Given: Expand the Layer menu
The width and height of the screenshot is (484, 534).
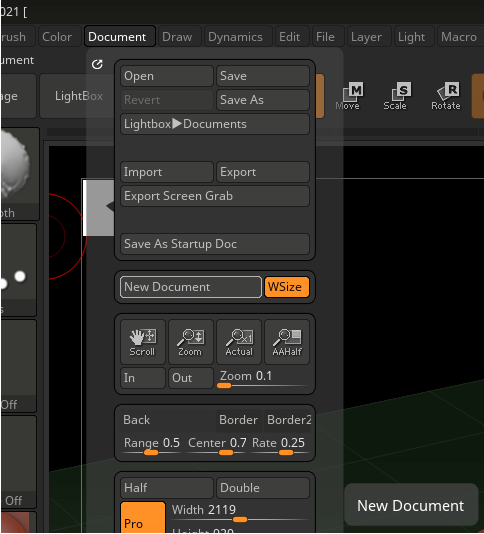Looking at the screenshot, I should click(x=366, y=36).
